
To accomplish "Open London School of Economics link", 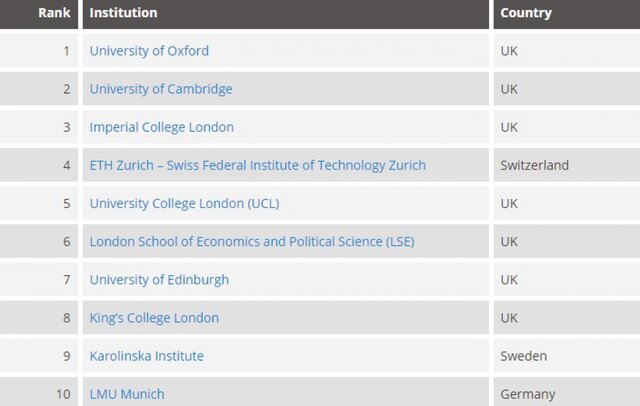I will tap(252, 242).
